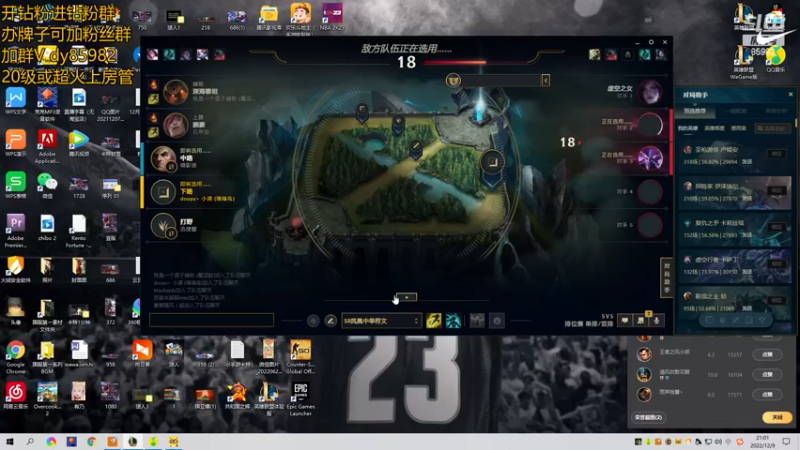Open the Adobe Premiere desktop icon
This screenshot has width=800, height=450.
click(15, 231)
